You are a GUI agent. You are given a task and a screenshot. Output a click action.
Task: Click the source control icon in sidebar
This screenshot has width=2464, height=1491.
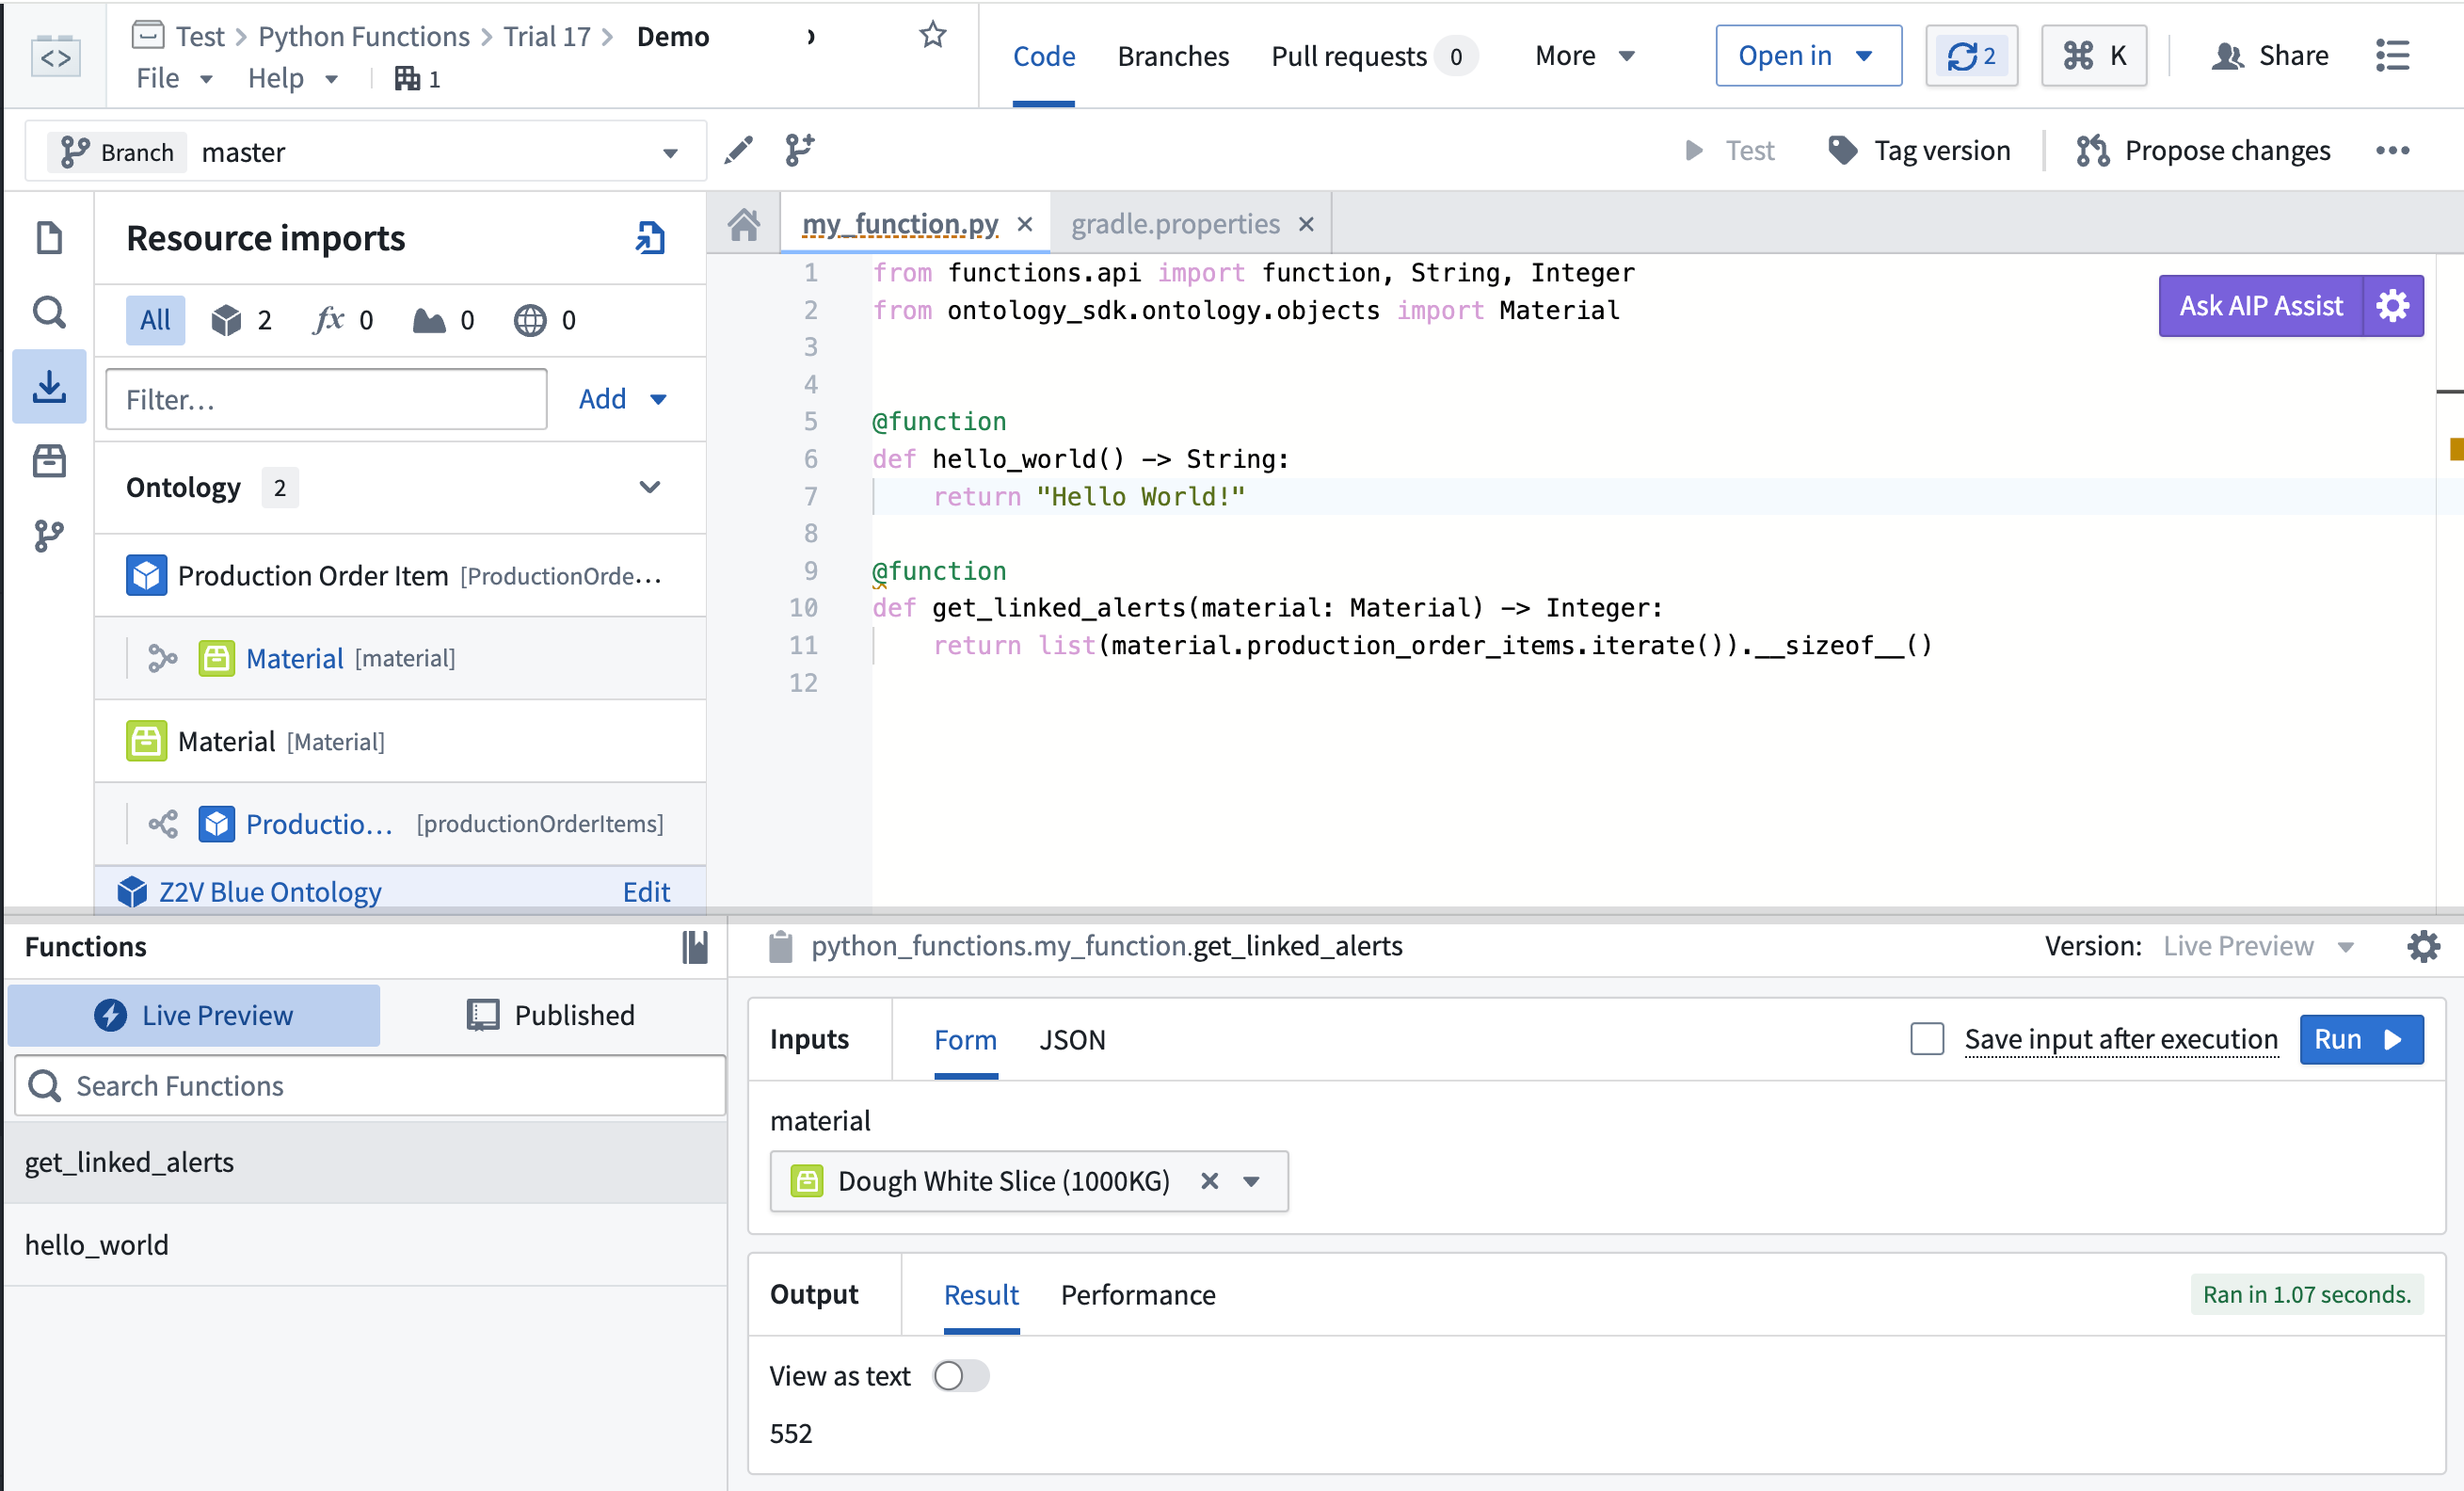click(47, 536)
